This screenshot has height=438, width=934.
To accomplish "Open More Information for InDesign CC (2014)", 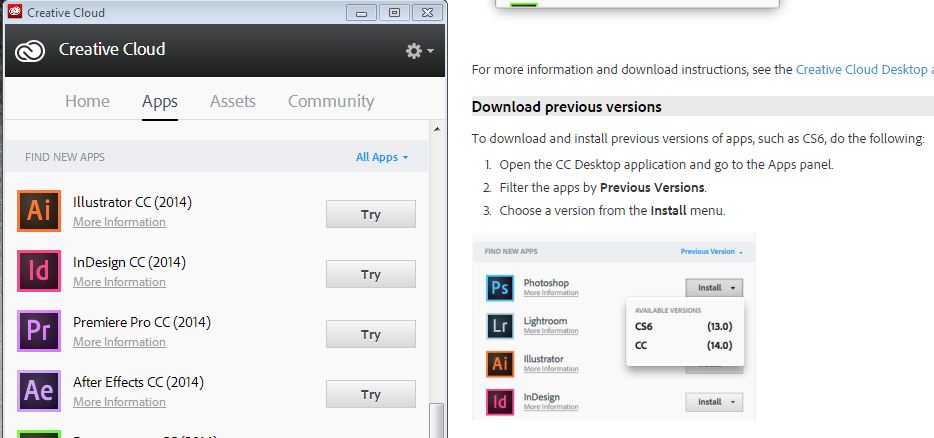I will 119,282.
